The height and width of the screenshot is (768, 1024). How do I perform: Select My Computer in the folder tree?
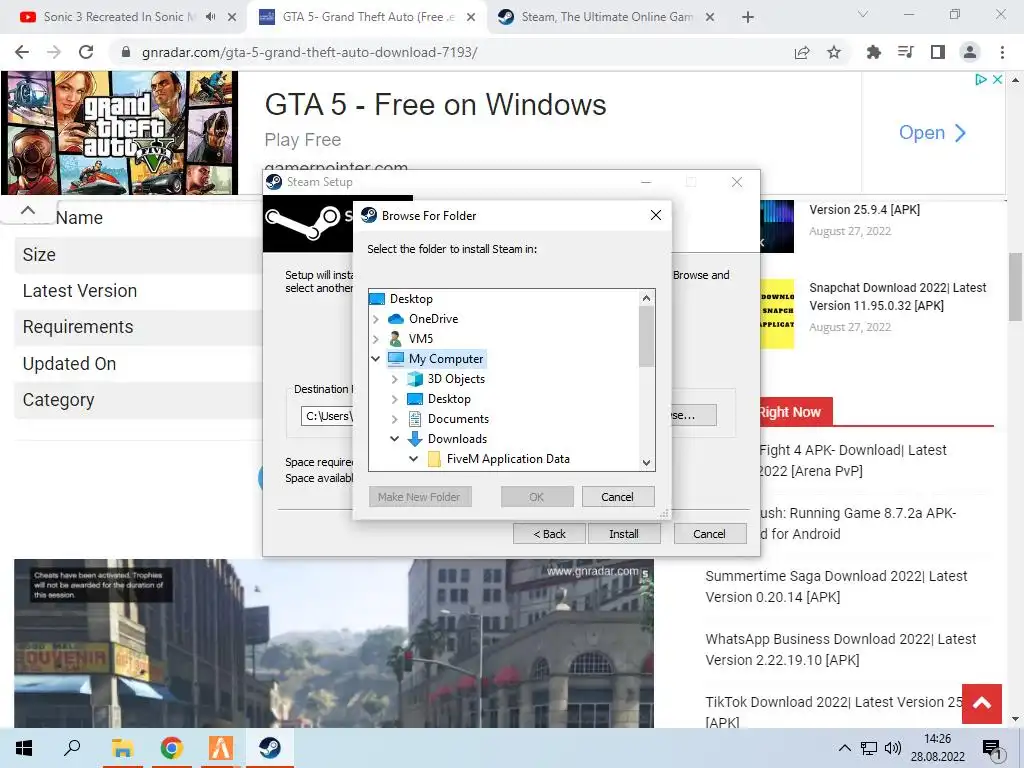point(446,359)
